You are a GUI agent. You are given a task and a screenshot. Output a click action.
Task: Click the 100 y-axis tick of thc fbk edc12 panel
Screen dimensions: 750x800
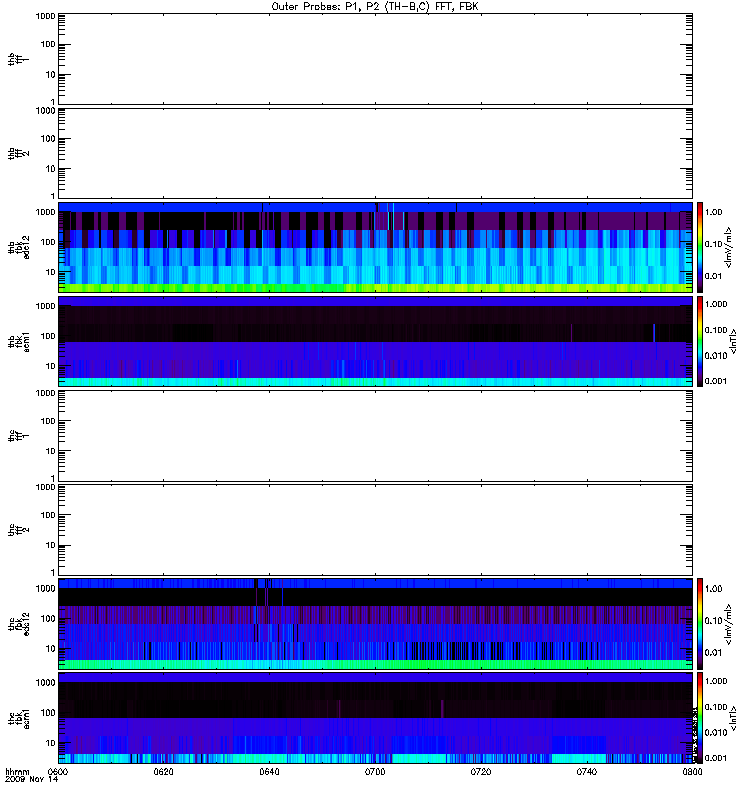(48, 618)
